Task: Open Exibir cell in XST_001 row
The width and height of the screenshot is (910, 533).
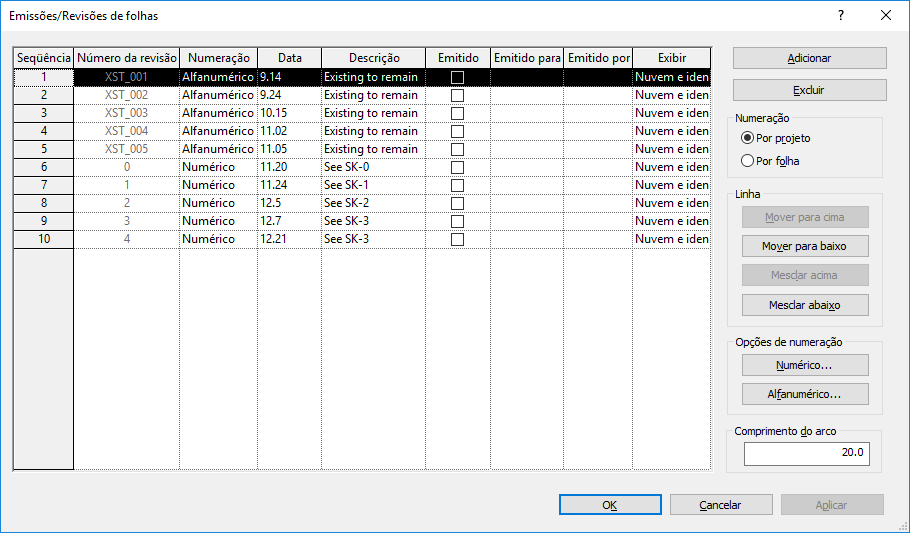Action: (x=671, y=77)
